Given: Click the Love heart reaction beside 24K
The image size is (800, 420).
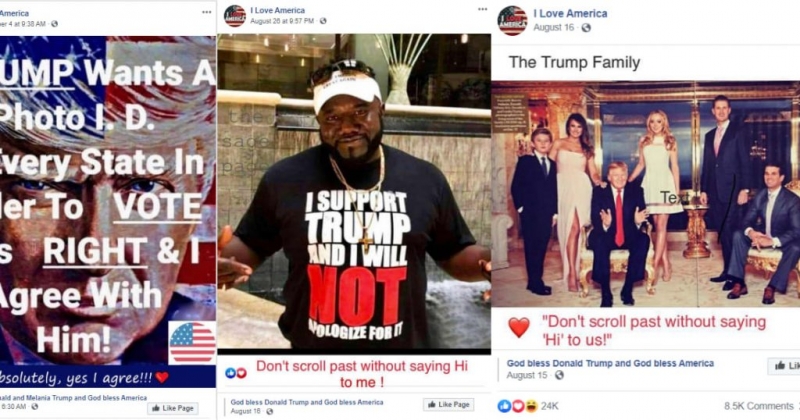Looking at the screenshot, I should coord(518,406).
